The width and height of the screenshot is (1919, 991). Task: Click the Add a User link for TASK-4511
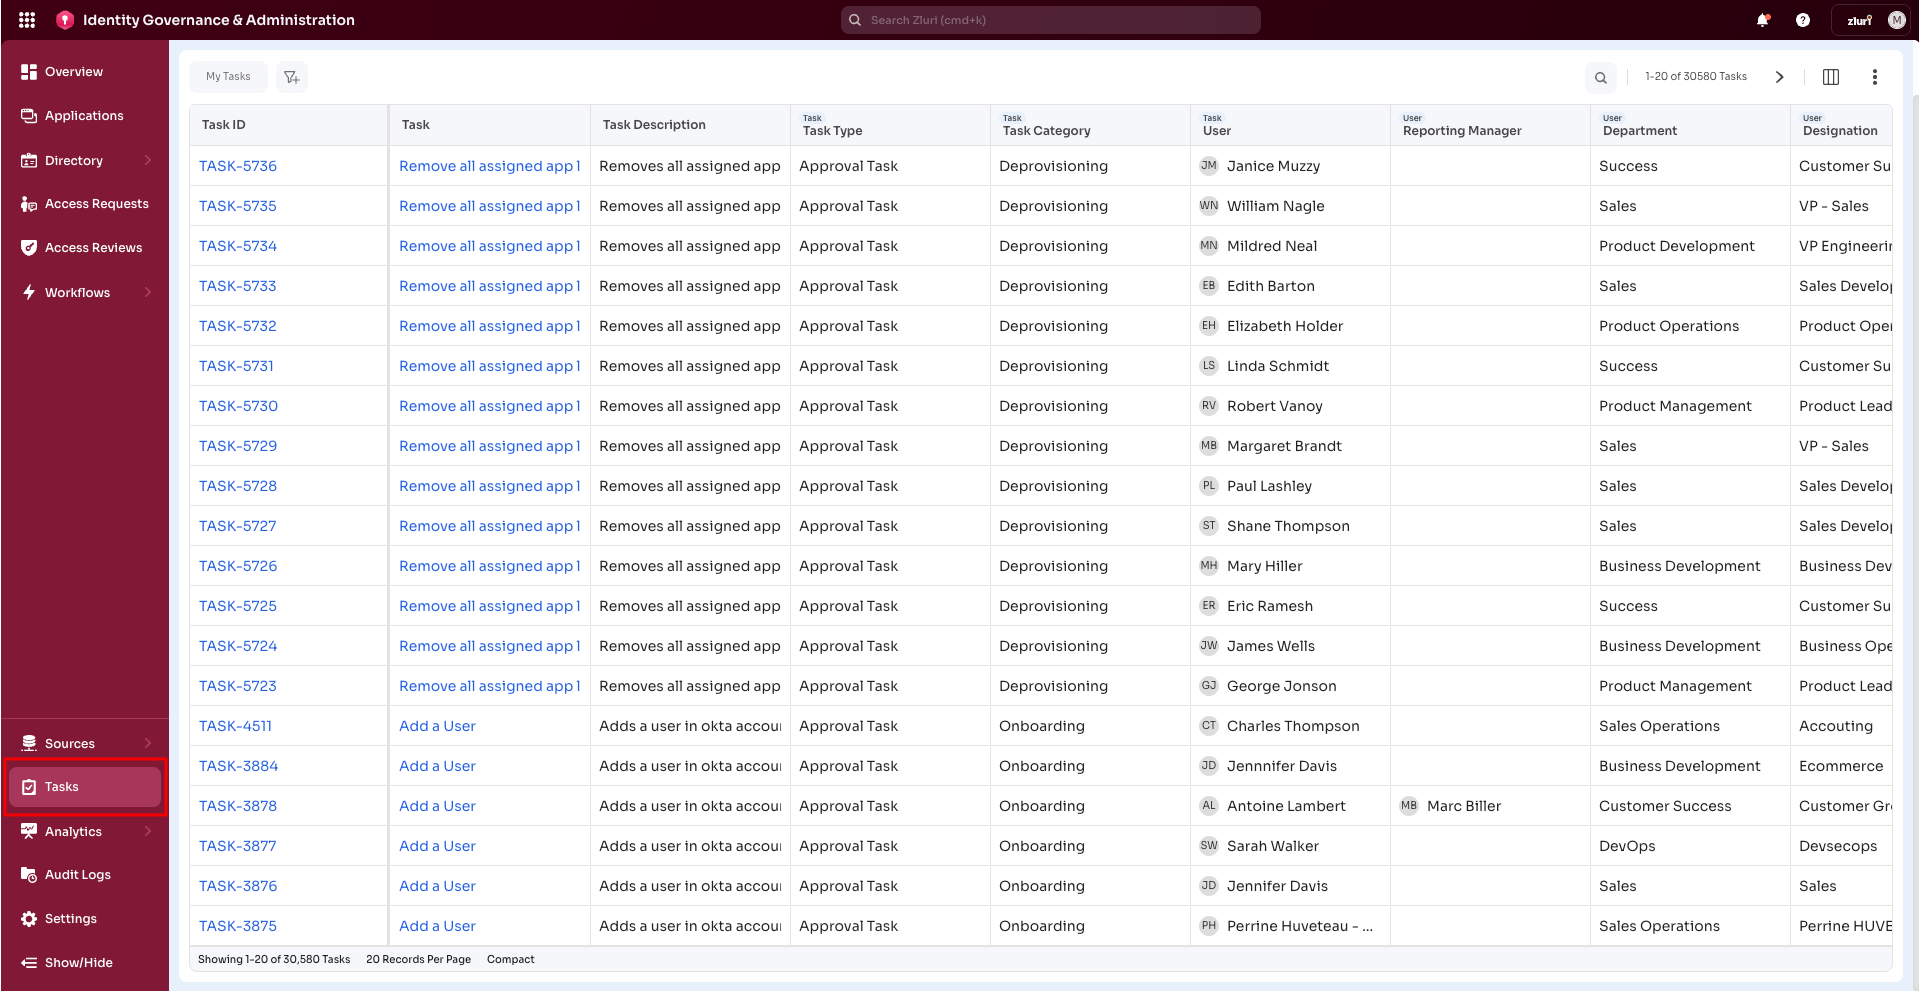pos(437,725)
